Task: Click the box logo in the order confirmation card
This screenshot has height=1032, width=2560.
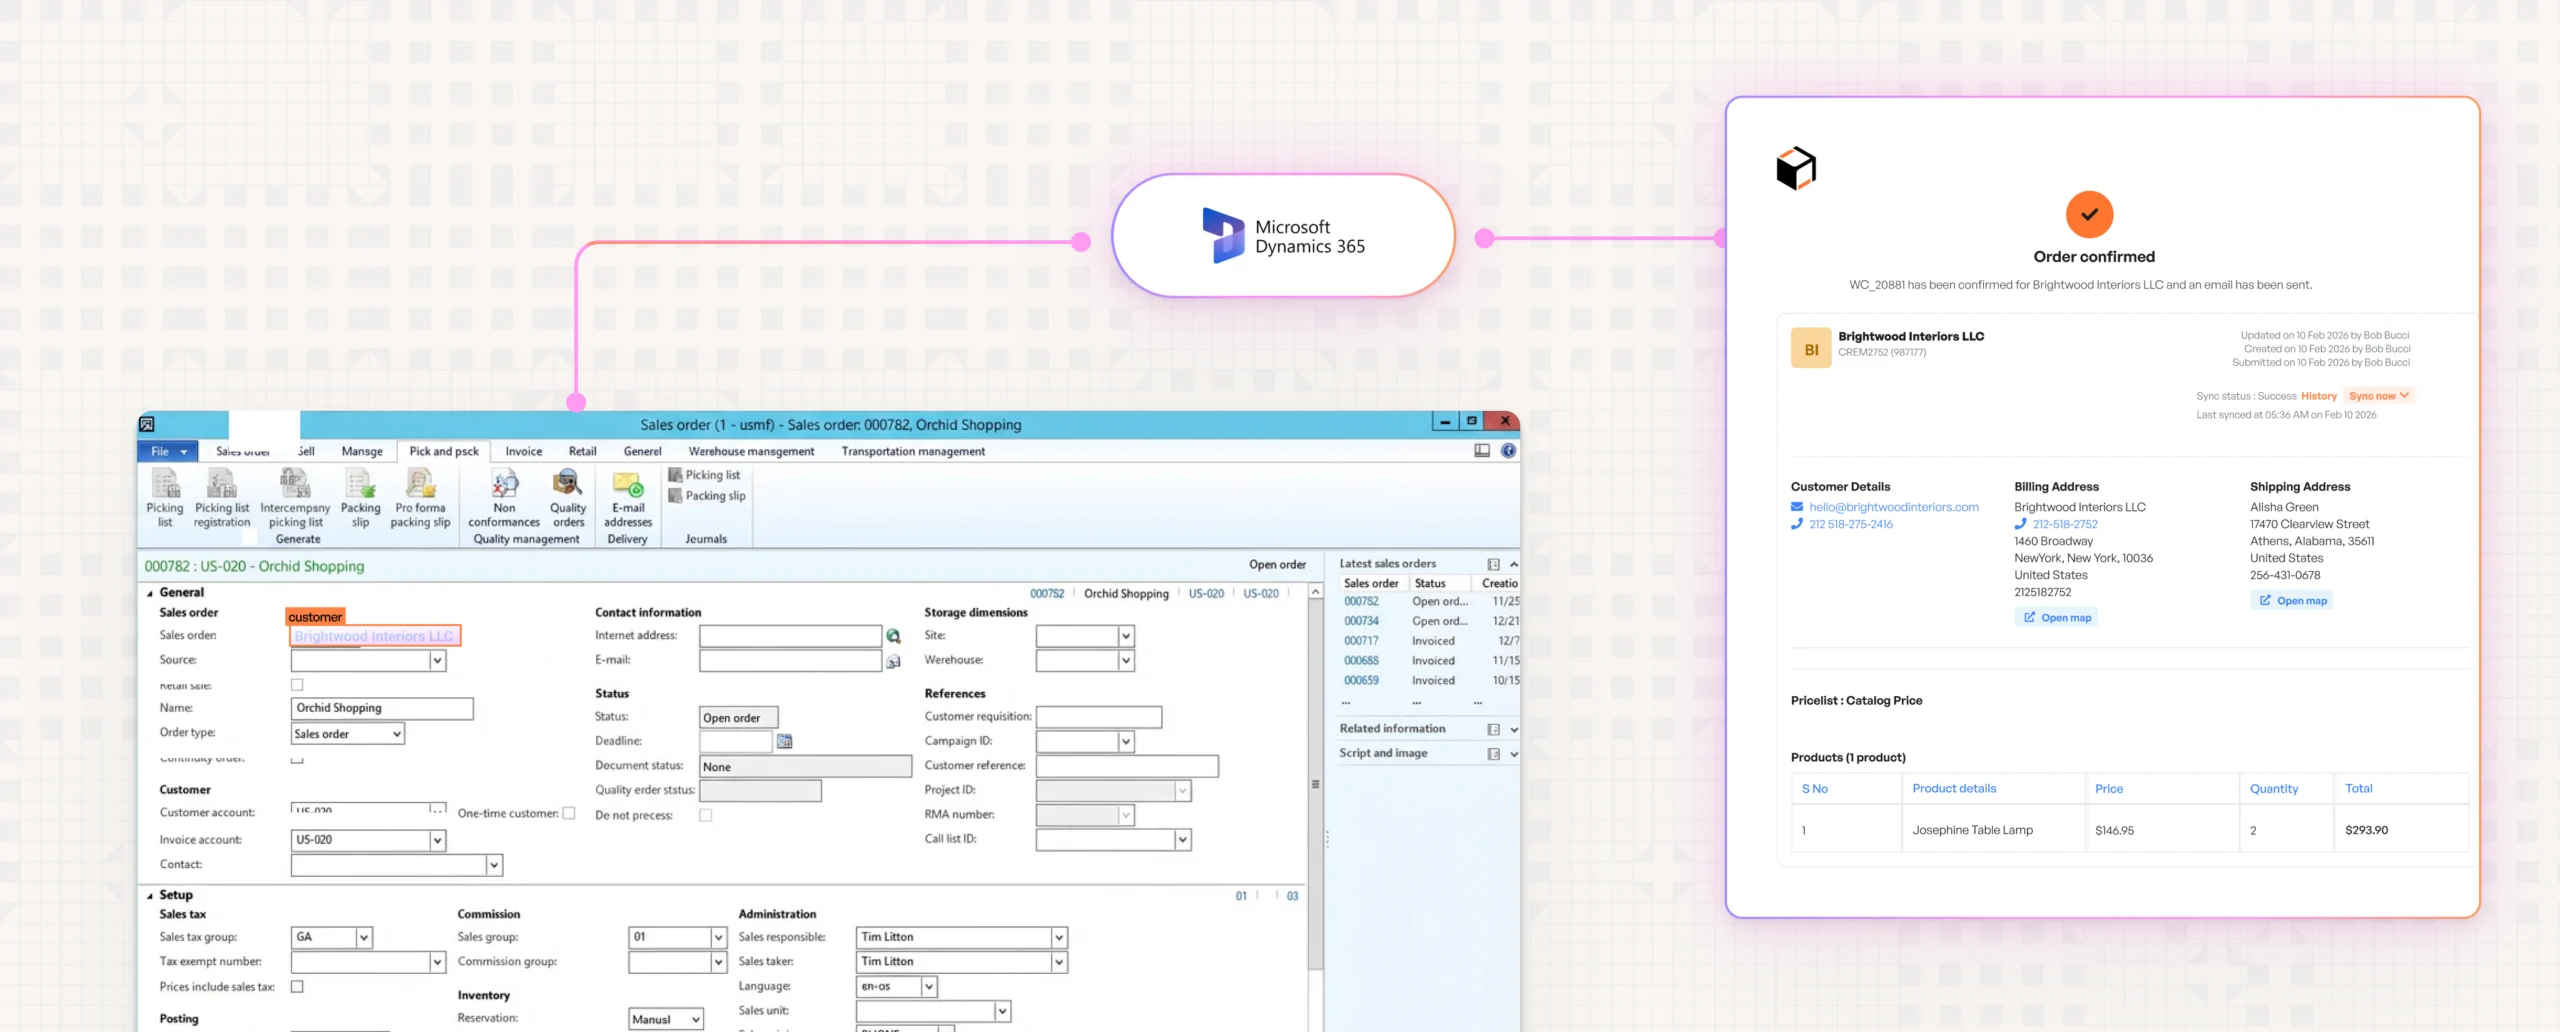Action: coord(1796,168)
